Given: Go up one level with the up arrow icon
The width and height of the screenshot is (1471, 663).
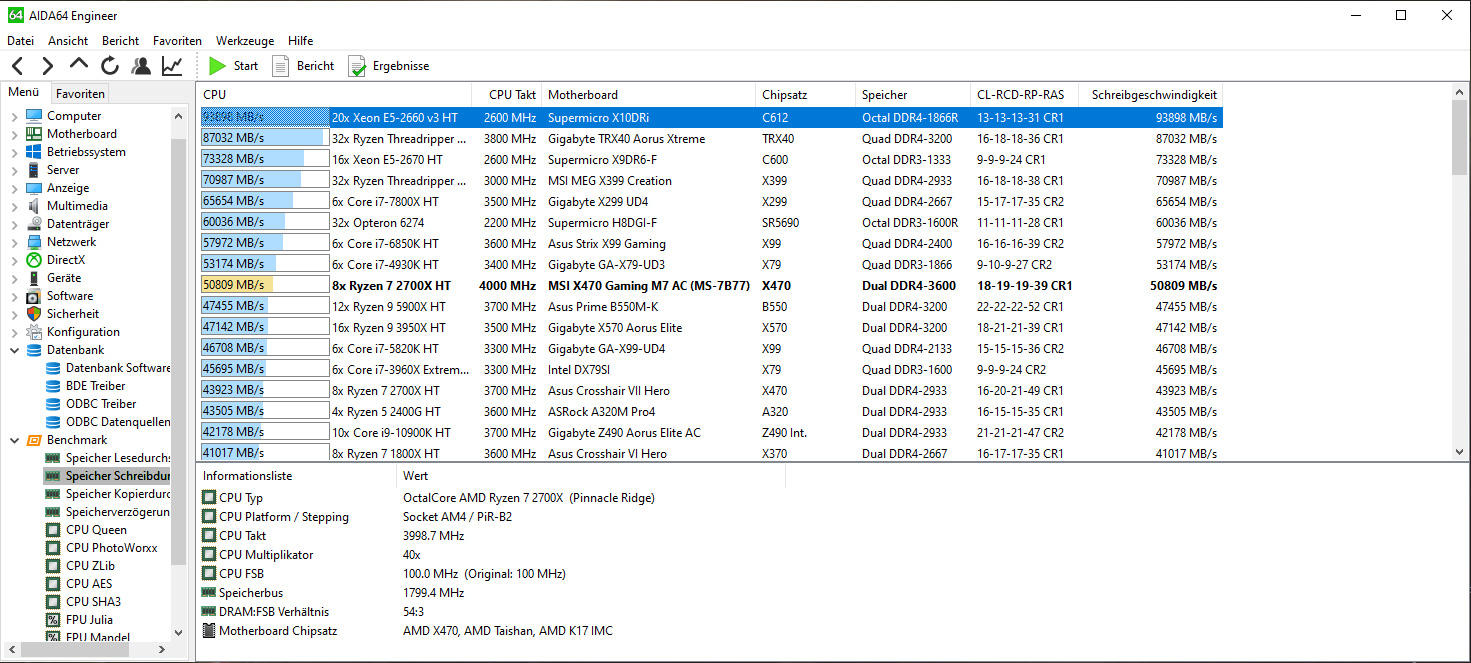Looking at the screenshot, I should pyautogui.click(x=79, y=65).
